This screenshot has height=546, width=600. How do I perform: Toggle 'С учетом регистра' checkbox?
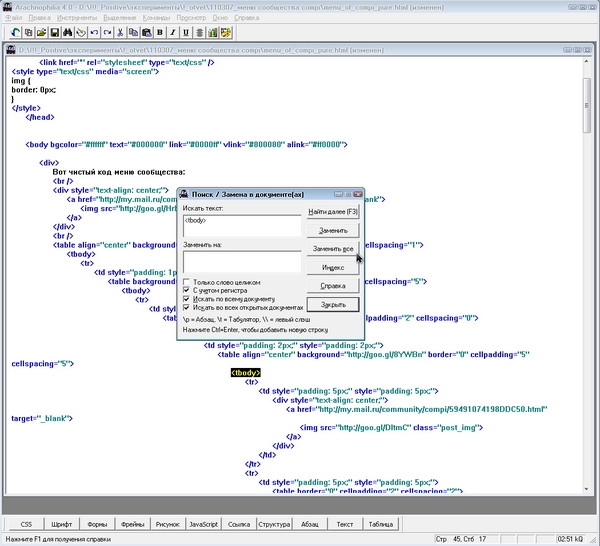point(186,290)
